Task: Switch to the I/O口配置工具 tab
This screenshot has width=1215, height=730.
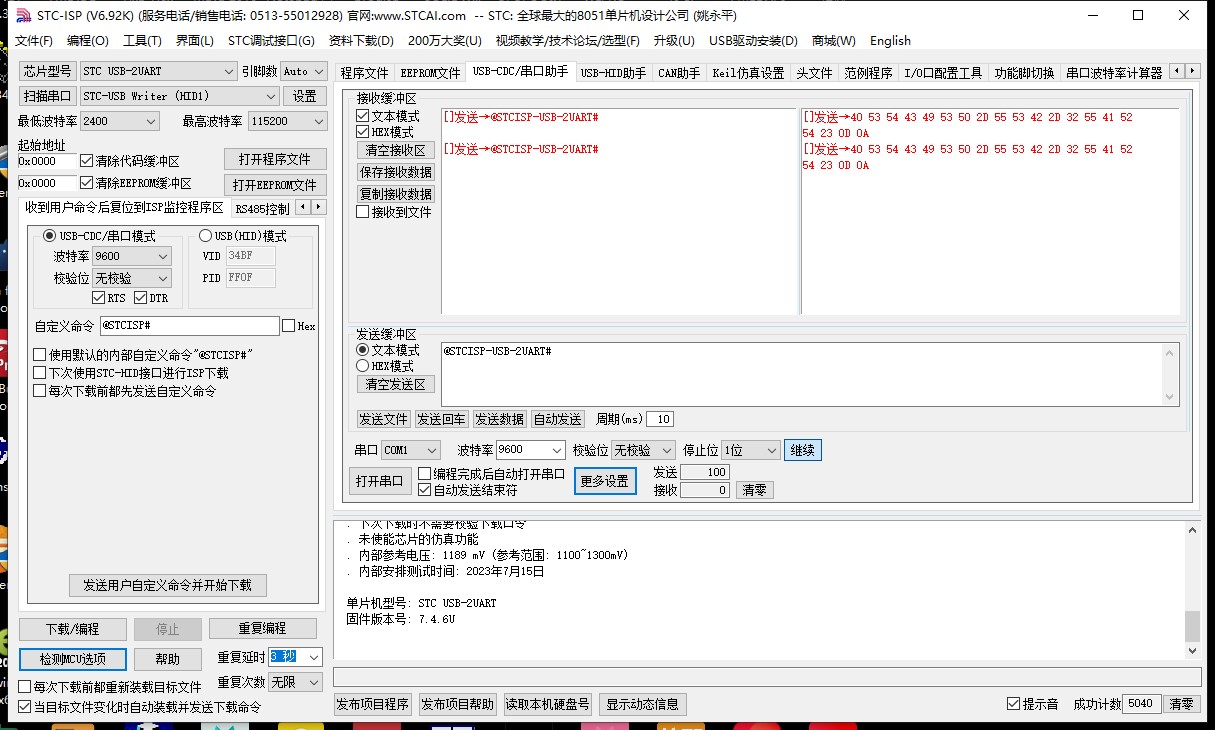Action: coord(943,73)
